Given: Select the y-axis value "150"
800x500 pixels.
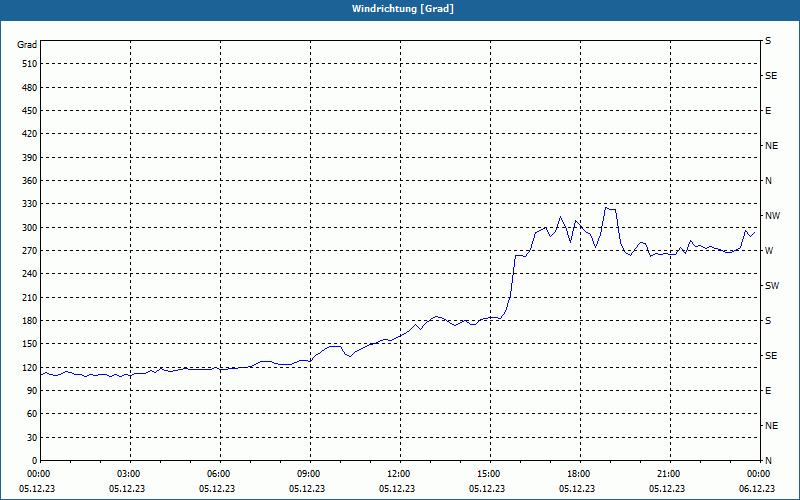Looking at the screenshot, I should pos(30,344).
